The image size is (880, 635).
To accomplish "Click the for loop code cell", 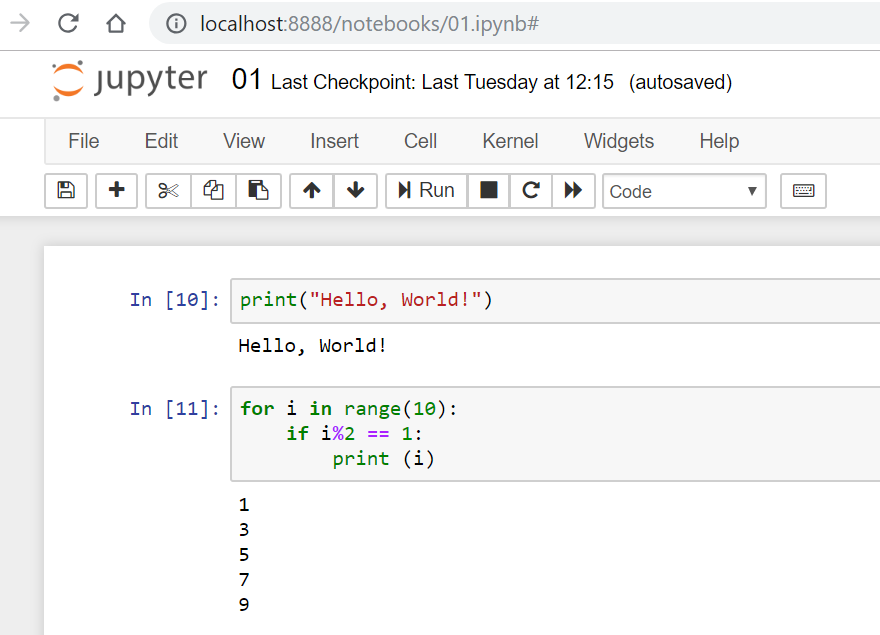I will click(555, 434).
